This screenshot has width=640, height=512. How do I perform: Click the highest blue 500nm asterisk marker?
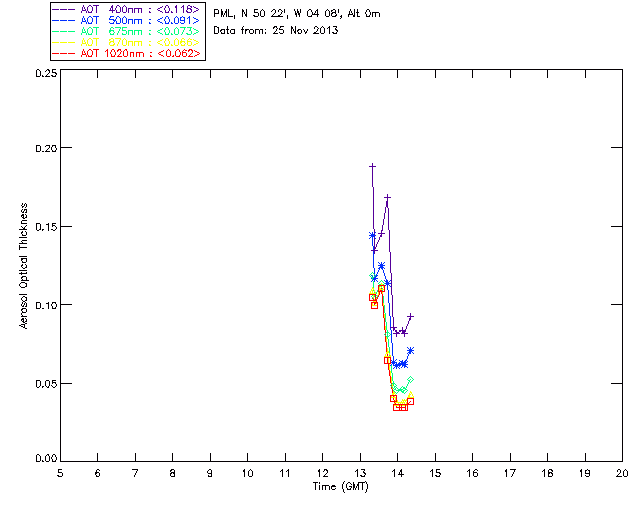click(x=372, y=236)
